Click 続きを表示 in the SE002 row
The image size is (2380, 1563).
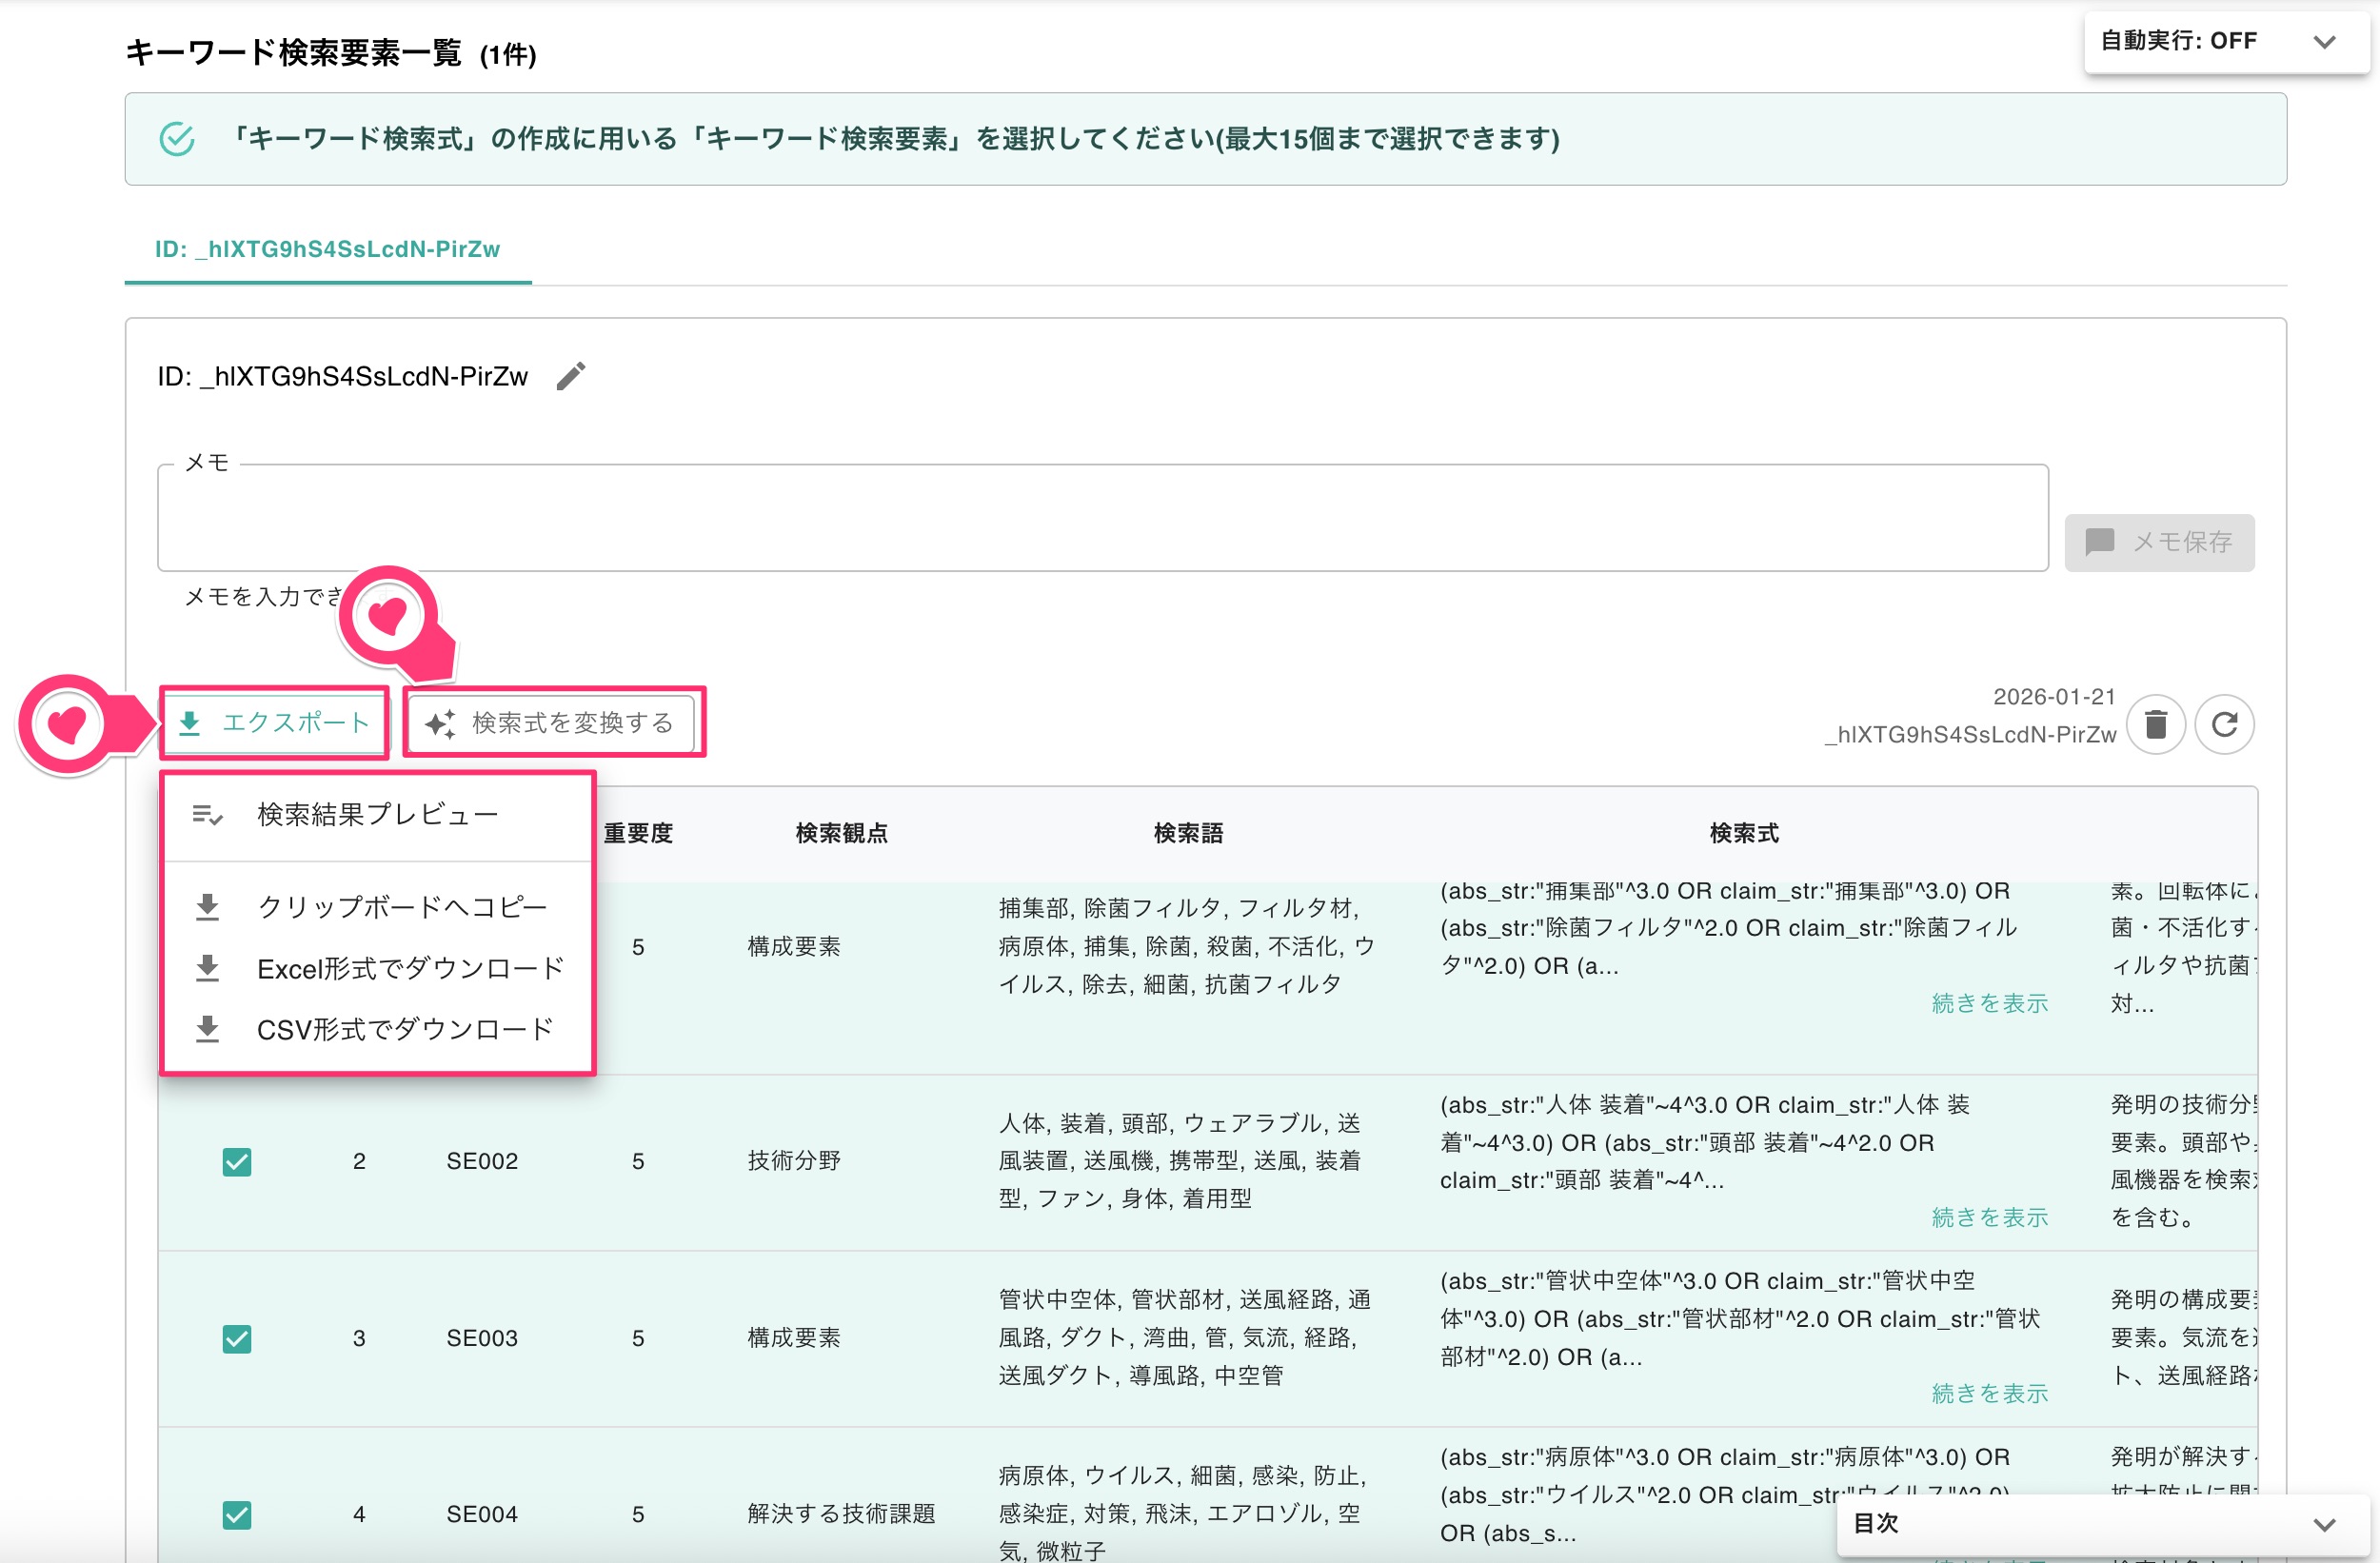click(1989, 1217)
